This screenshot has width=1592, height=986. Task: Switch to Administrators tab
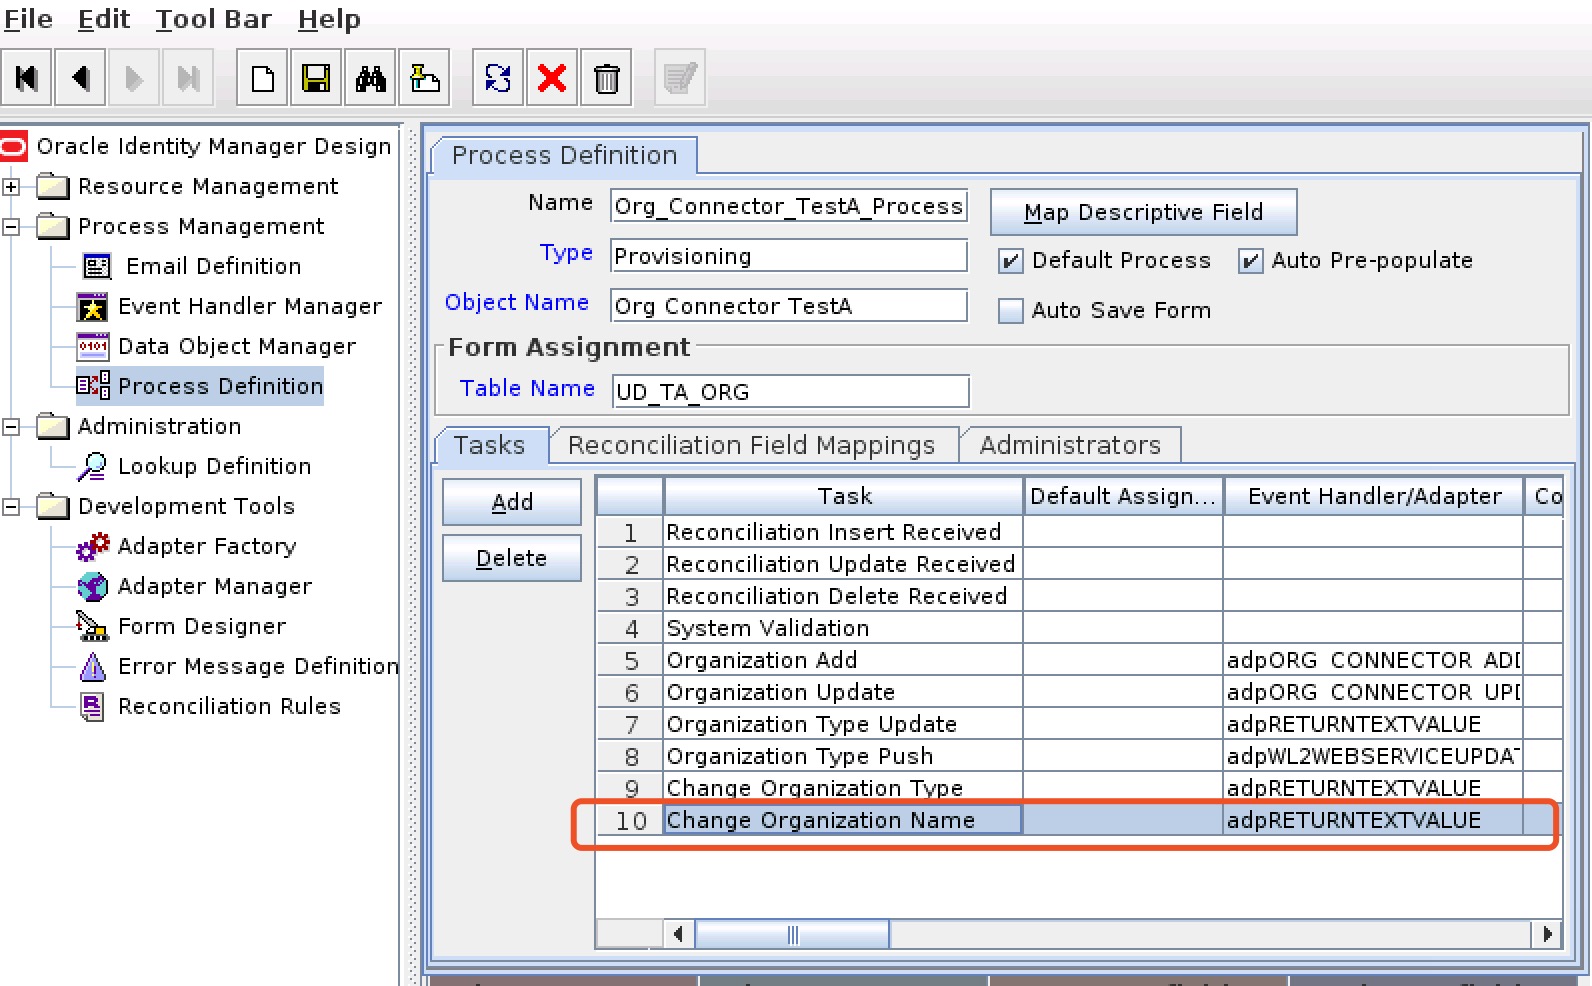click(1070, 445)
